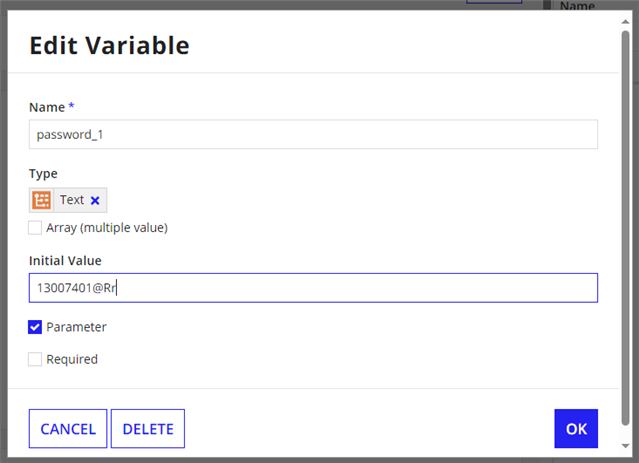The width and height of the screenshot is (639, 463).
Task: Click the Edit Variable dialog title
Action: pyautogui.click(x=109, y=45)
